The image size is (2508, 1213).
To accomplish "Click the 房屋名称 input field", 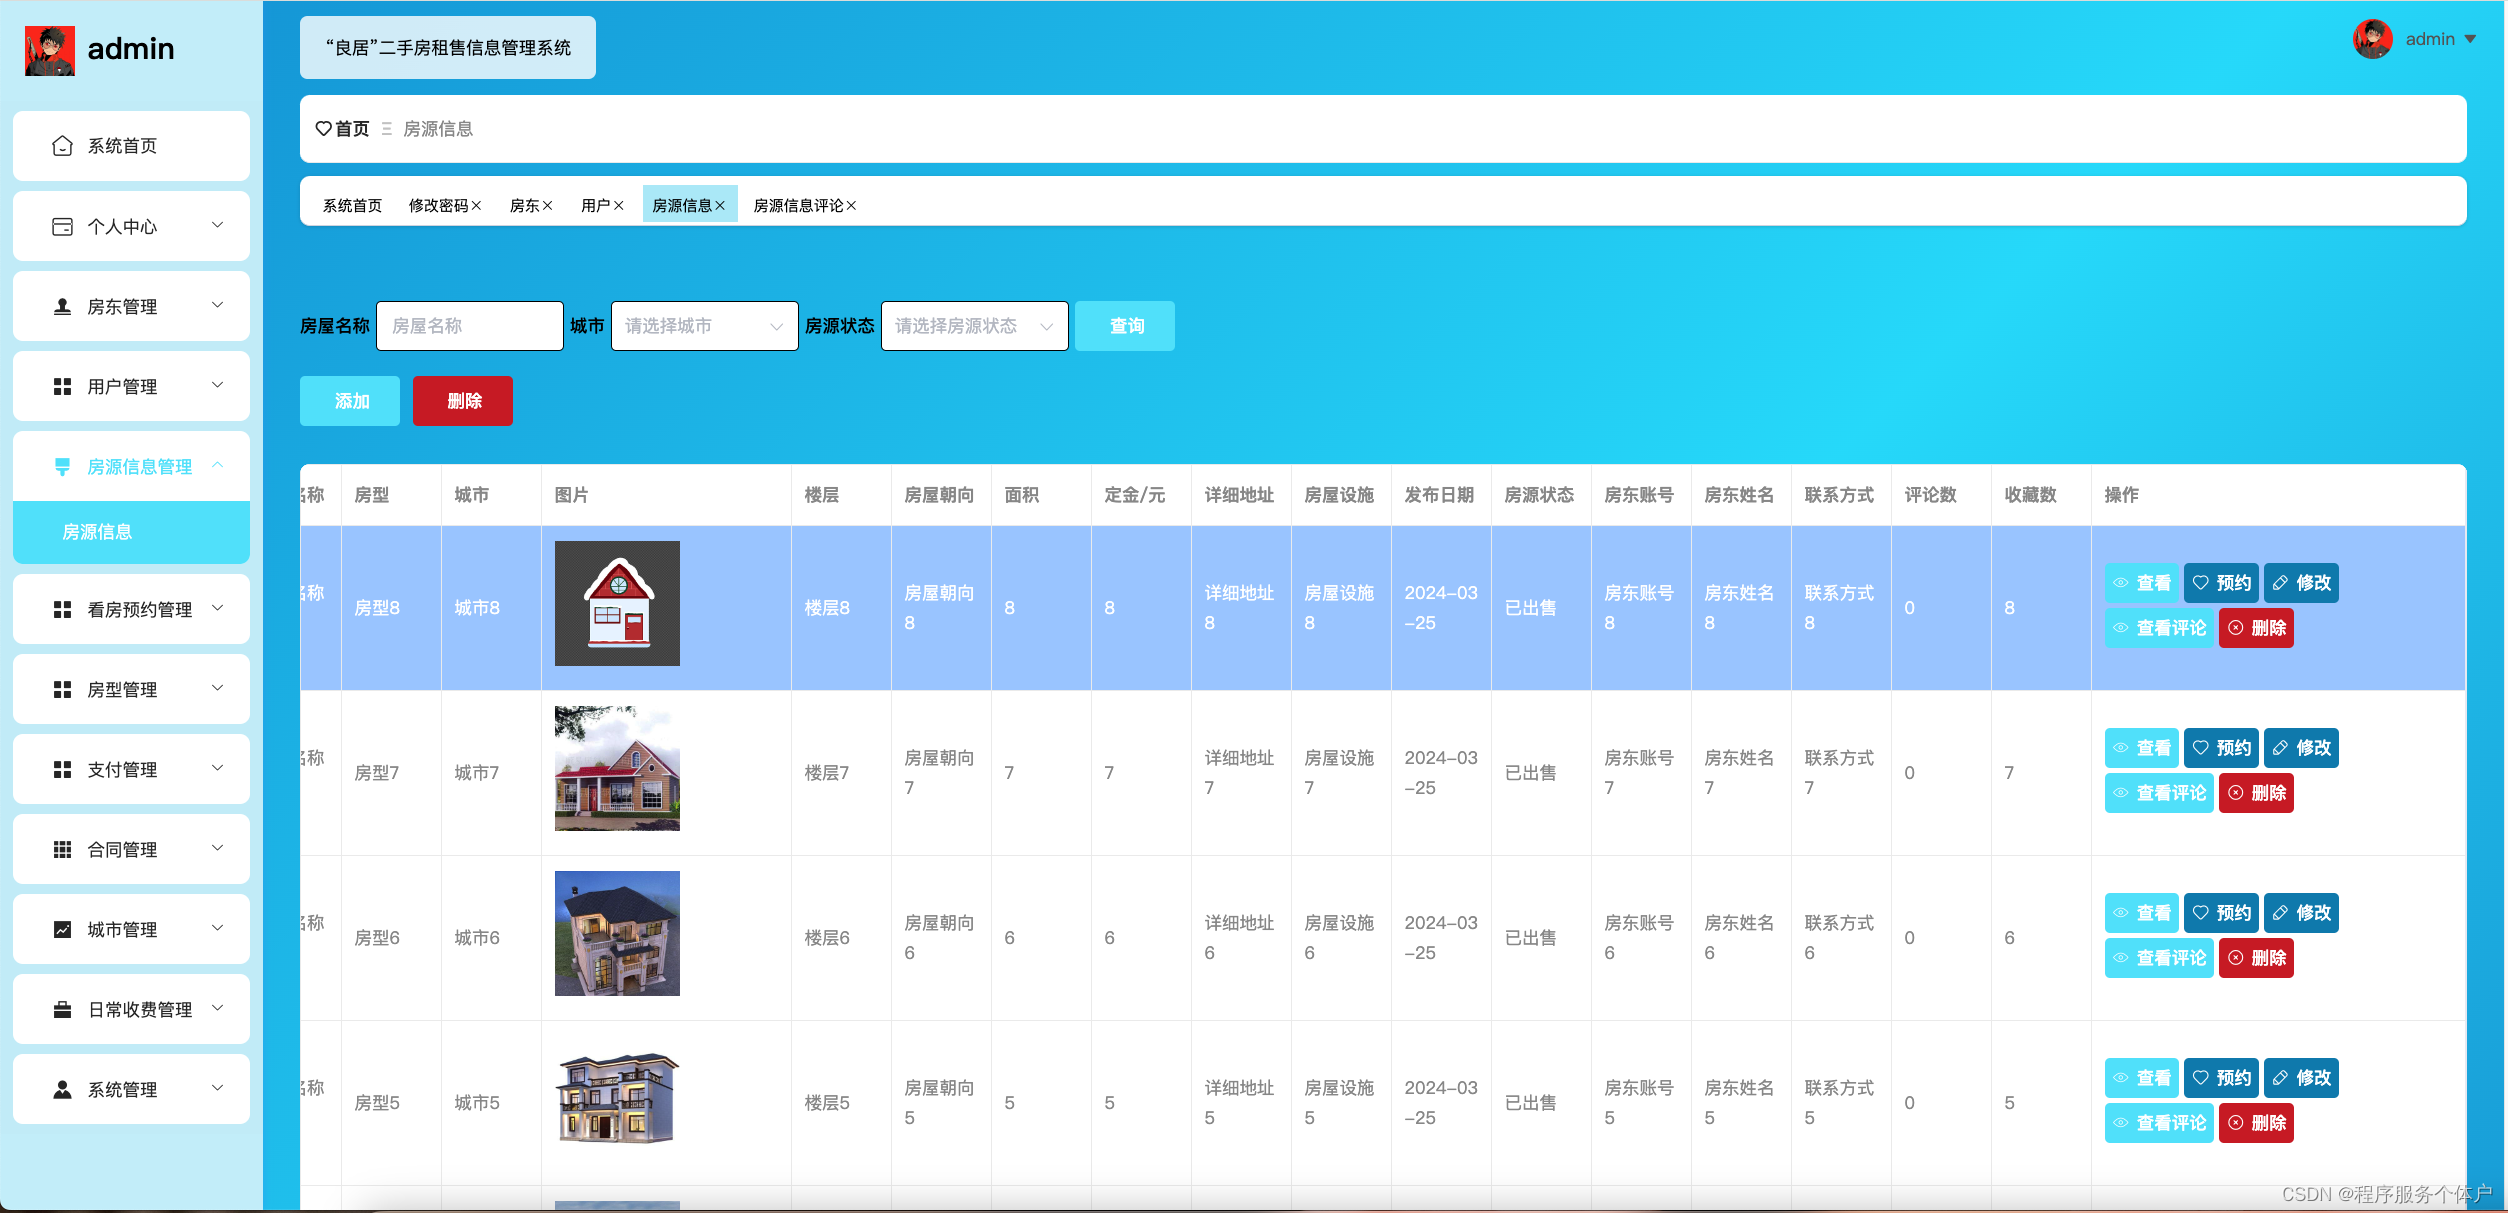I will pos(469,326).
